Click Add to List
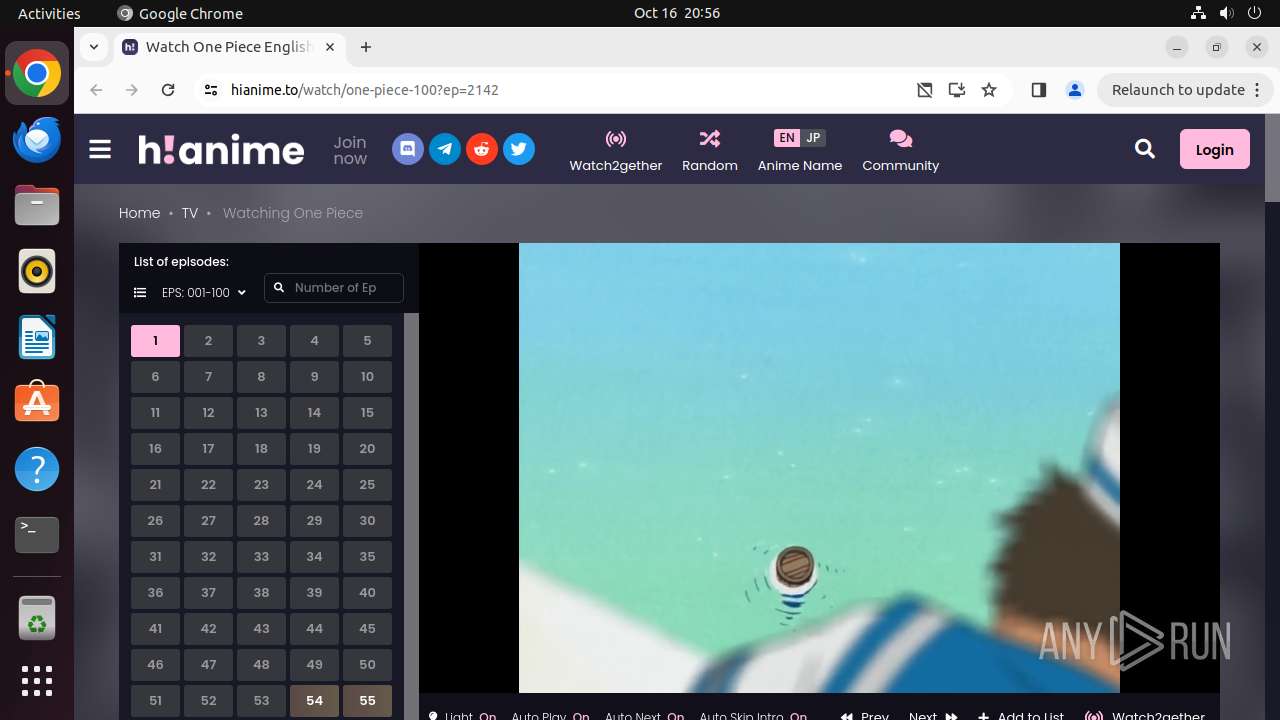This screenshot has width=1280, height=720. click(1021, 714)
